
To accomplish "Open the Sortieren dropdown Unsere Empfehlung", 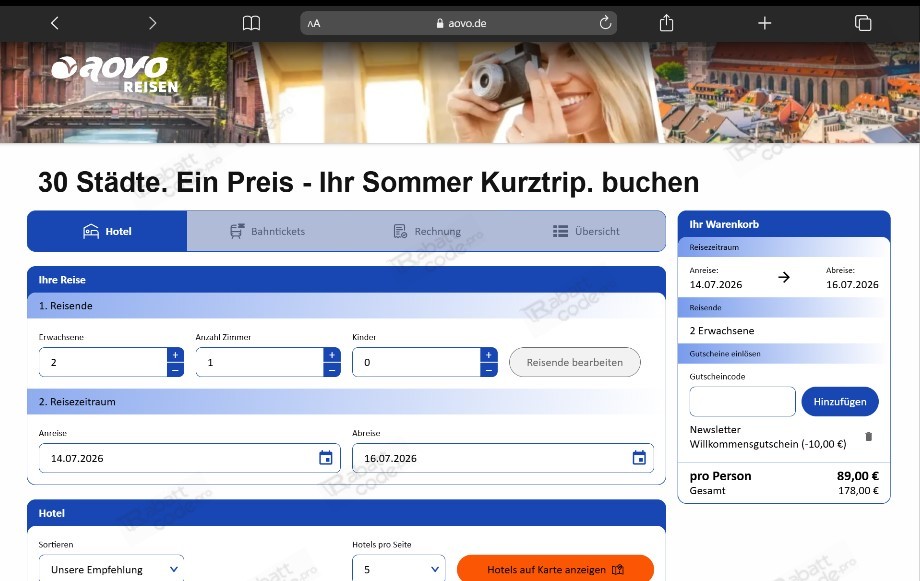I will pos(111,569).
